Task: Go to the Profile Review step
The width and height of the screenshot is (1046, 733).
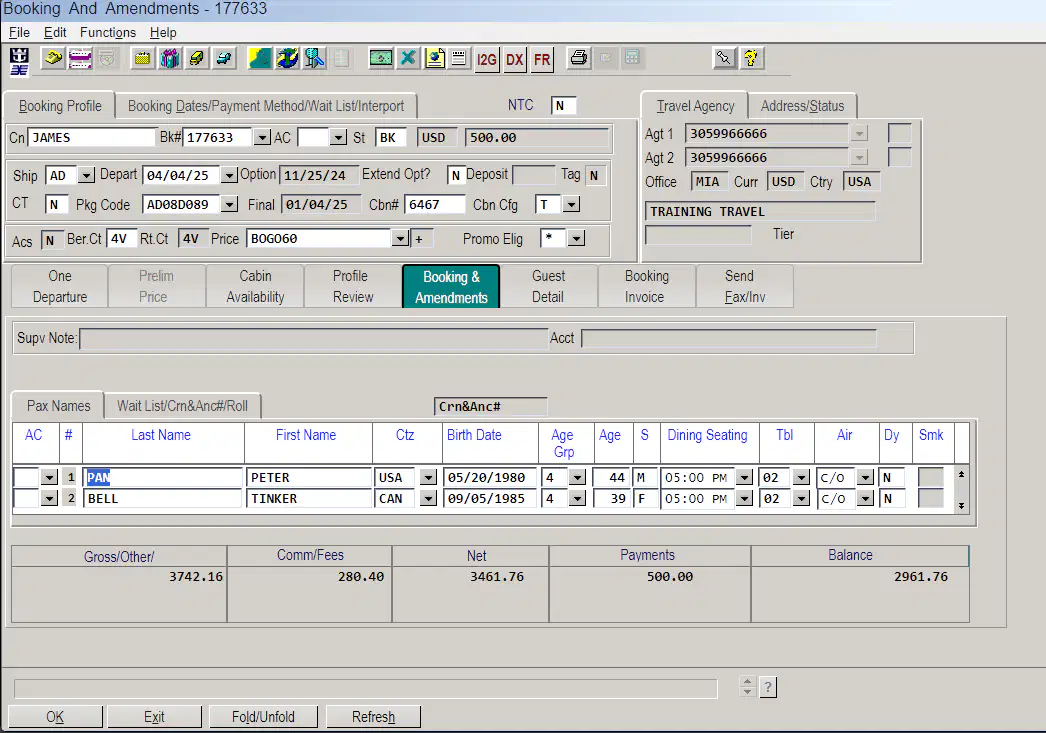Action: click(x=352, y=286)
